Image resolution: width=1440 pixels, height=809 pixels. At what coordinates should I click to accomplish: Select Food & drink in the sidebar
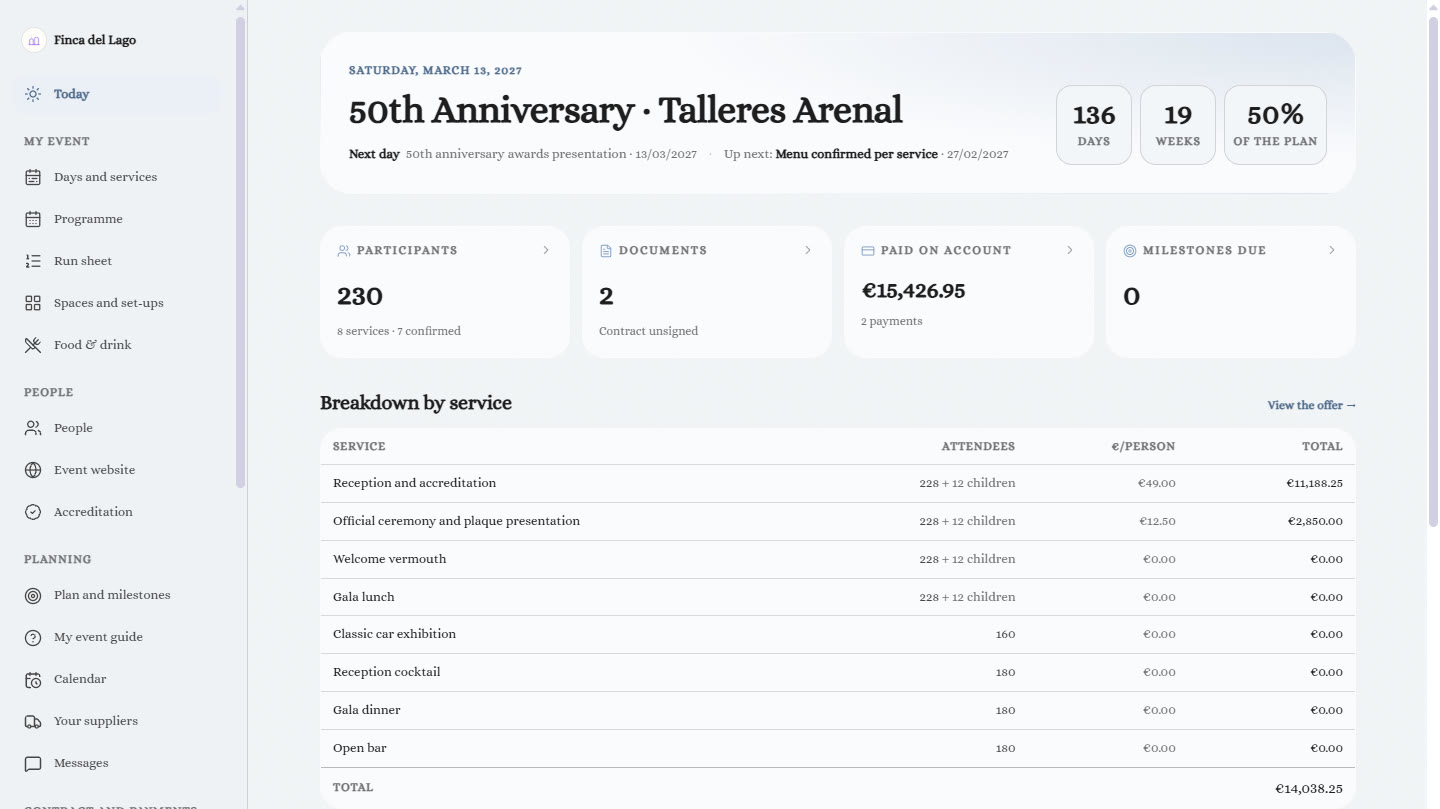point(118,345)
